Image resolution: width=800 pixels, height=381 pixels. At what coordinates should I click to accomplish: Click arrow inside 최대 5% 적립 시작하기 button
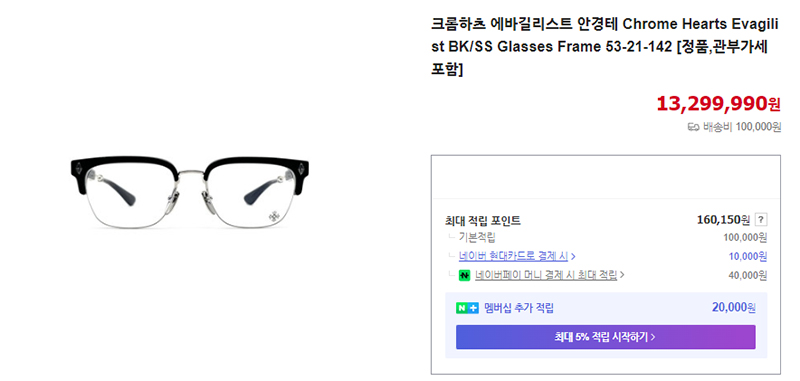pyautogui.click(x=653, y=337)
